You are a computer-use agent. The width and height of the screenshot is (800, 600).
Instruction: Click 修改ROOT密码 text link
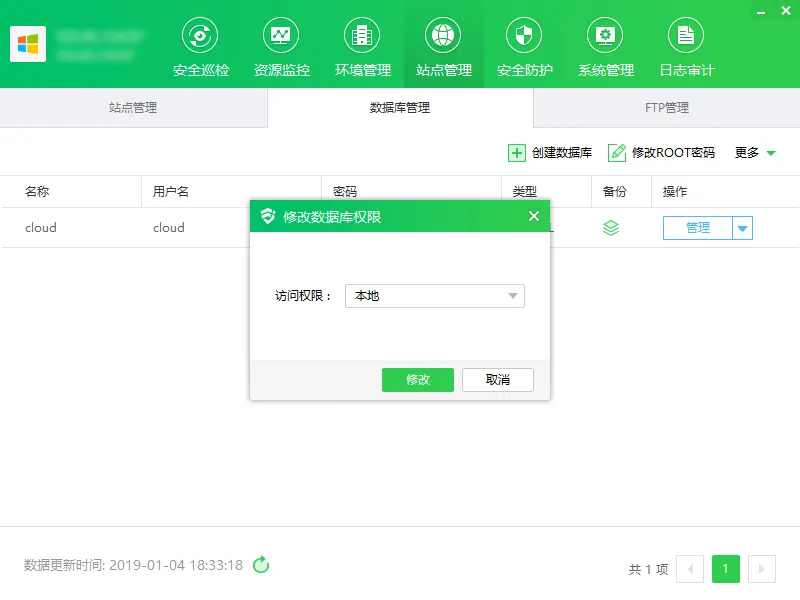673,153
